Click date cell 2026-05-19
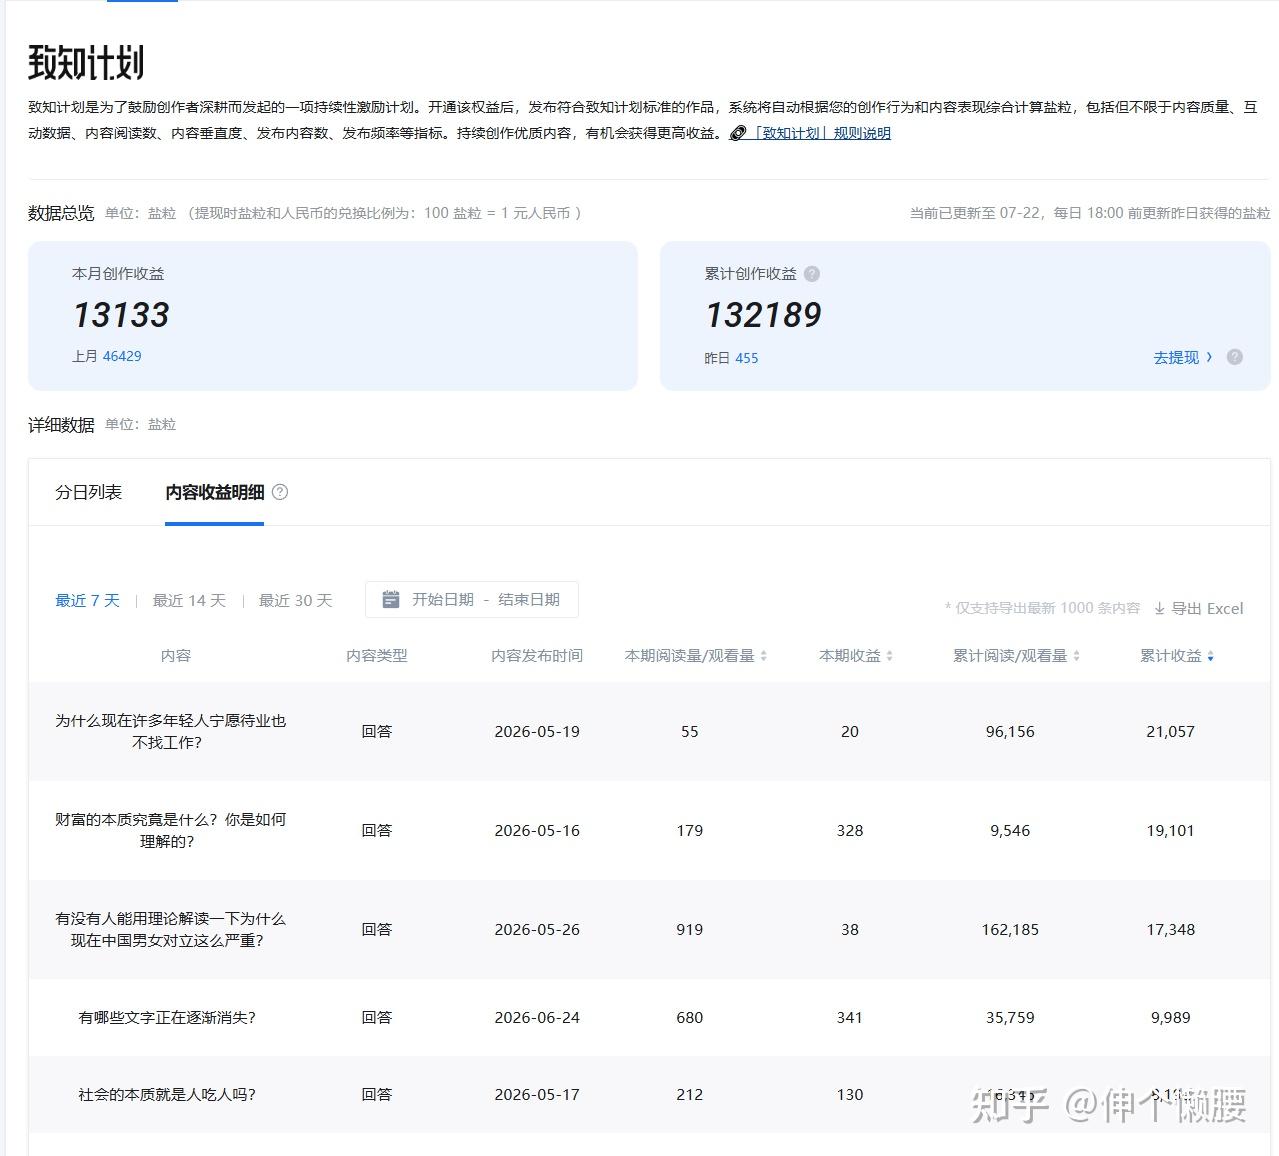 [x=537, y=731]
